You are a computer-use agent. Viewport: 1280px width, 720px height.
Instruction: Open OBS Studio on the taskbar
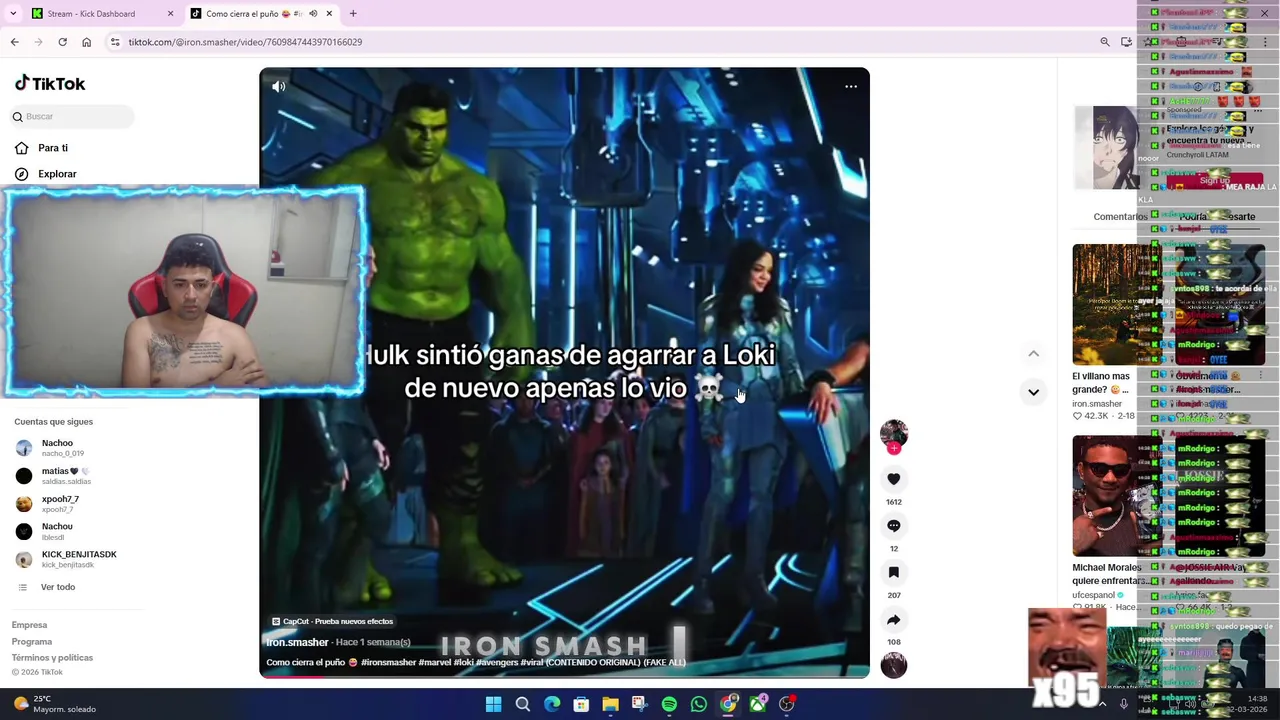click(x=787, y=704)
